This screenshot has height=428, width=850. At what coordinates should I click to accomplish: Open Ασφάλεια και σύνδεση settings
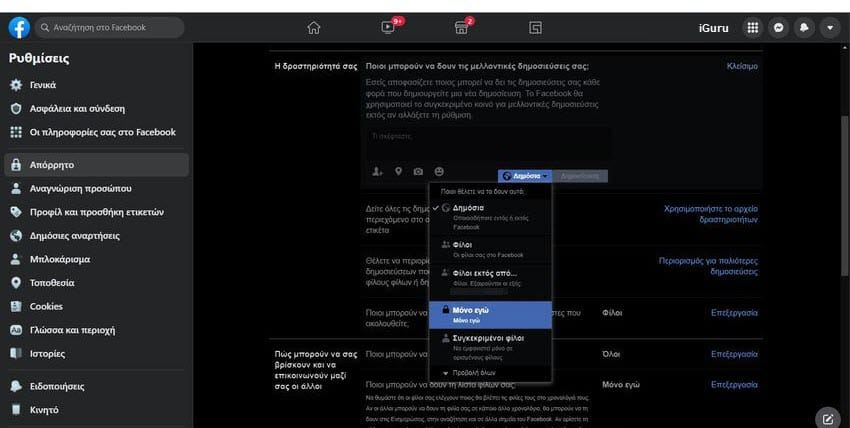pyautogui.click(x=96, y=108)
